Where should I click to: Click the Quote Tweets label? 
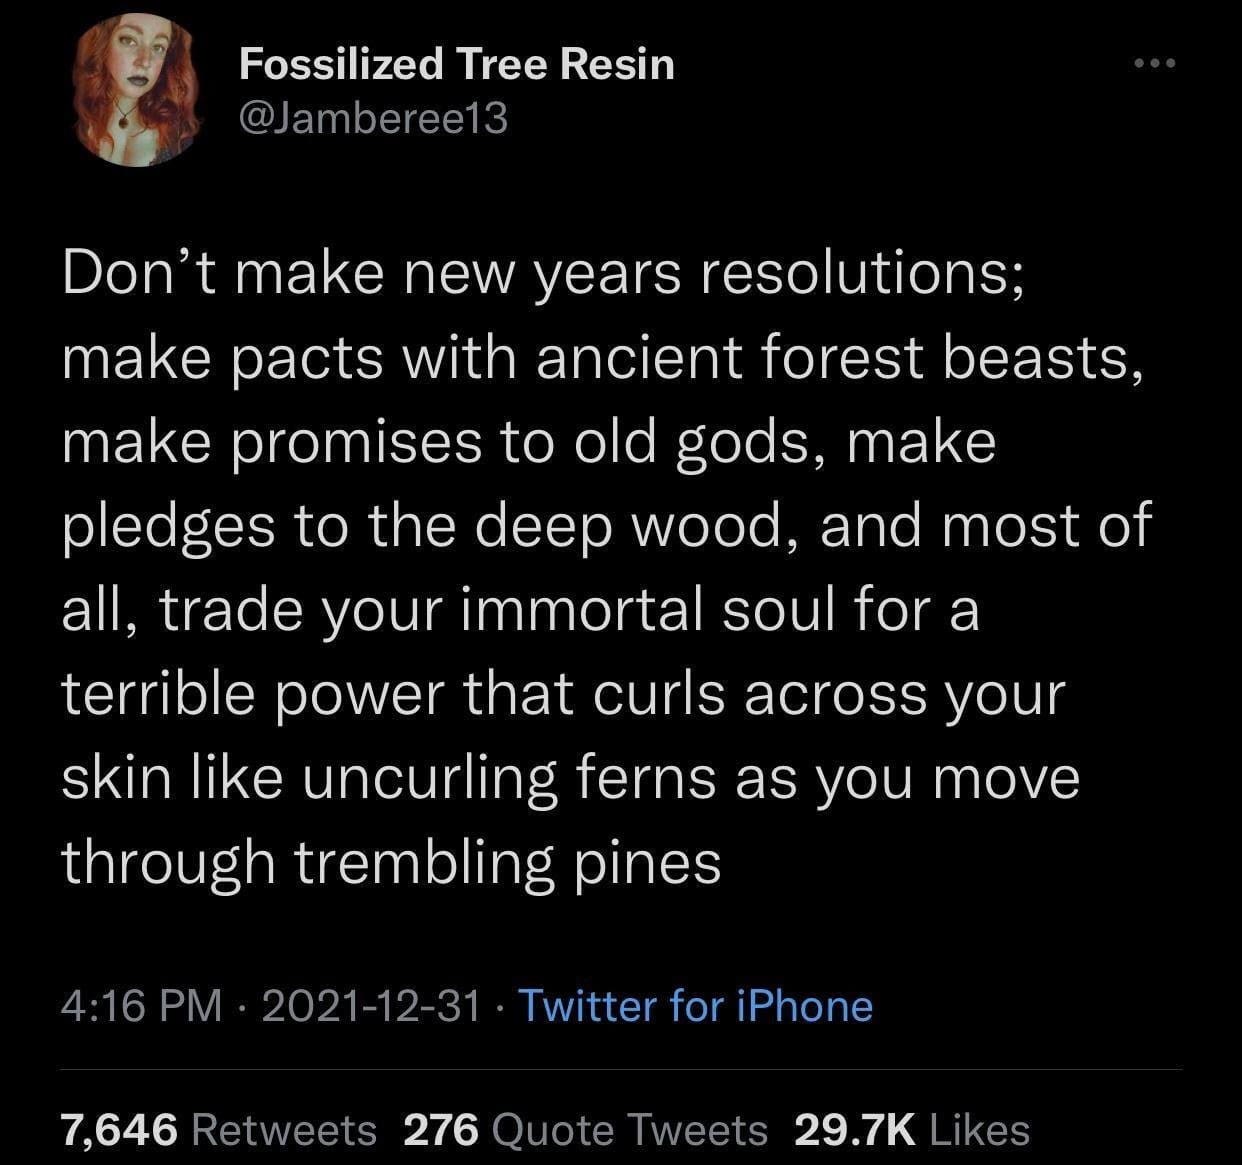[x=630, y=1129]
